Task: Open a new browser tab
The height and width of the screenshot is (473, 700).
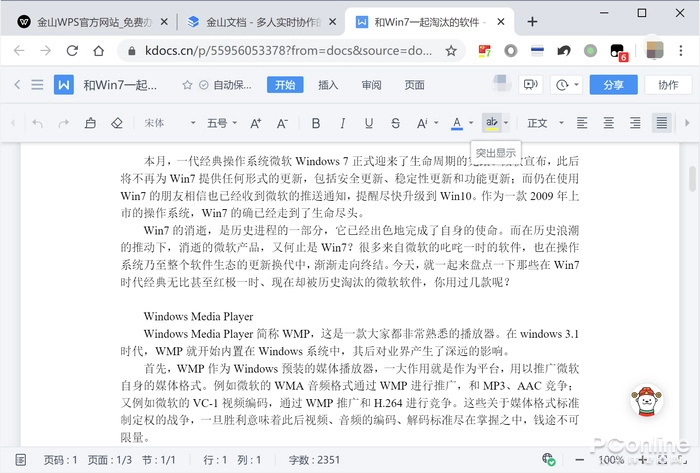Action: click(532, 21)
